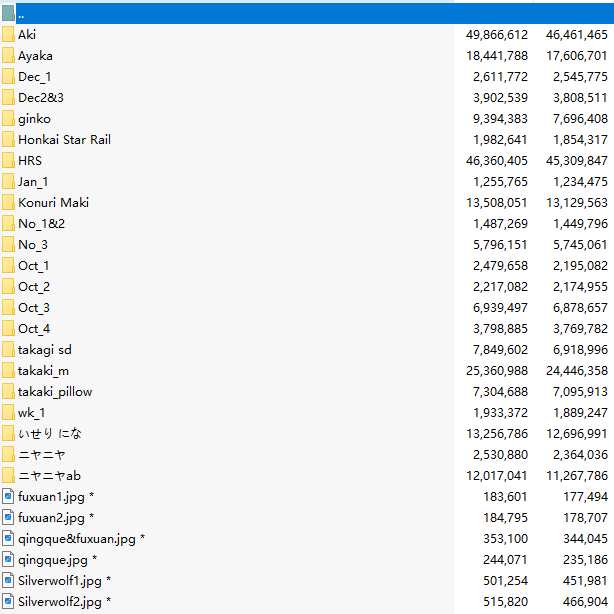This screenshot has width=614, height=614.
Task: Click size value 12,017,041 for ニヤニヤab
Action: point(497,476)
